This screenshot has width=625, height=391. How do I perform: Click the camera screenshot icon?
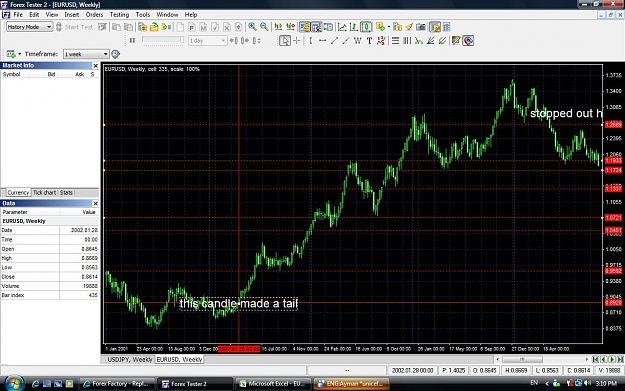(421, 27)
